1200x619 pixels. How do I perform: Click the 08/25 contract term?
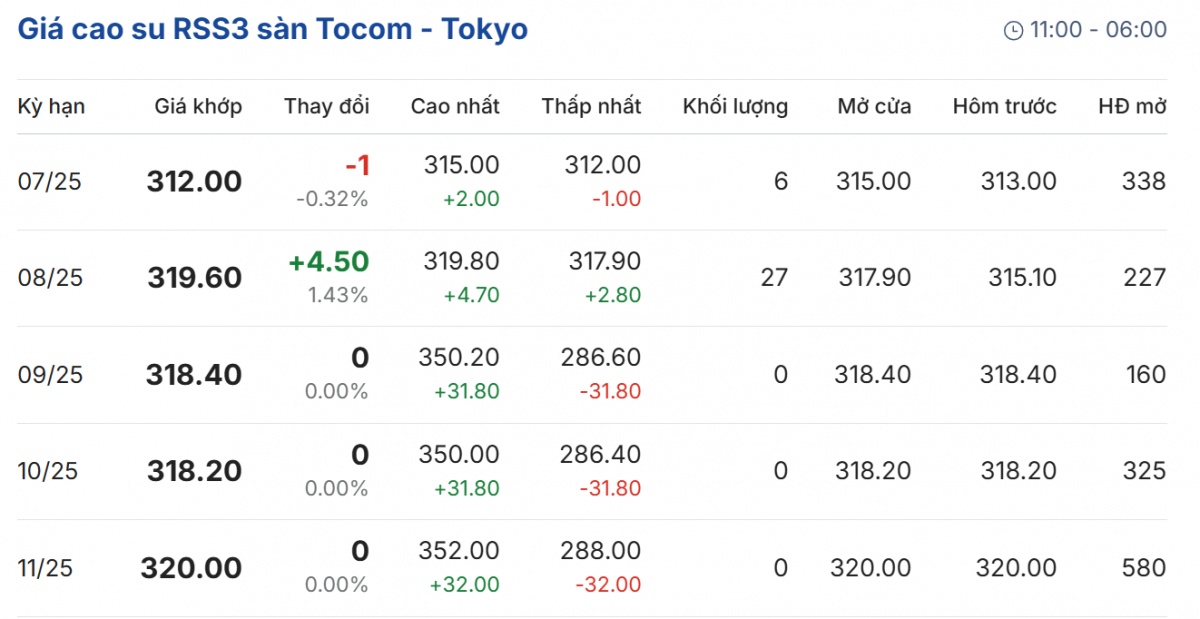click(50, 278)
